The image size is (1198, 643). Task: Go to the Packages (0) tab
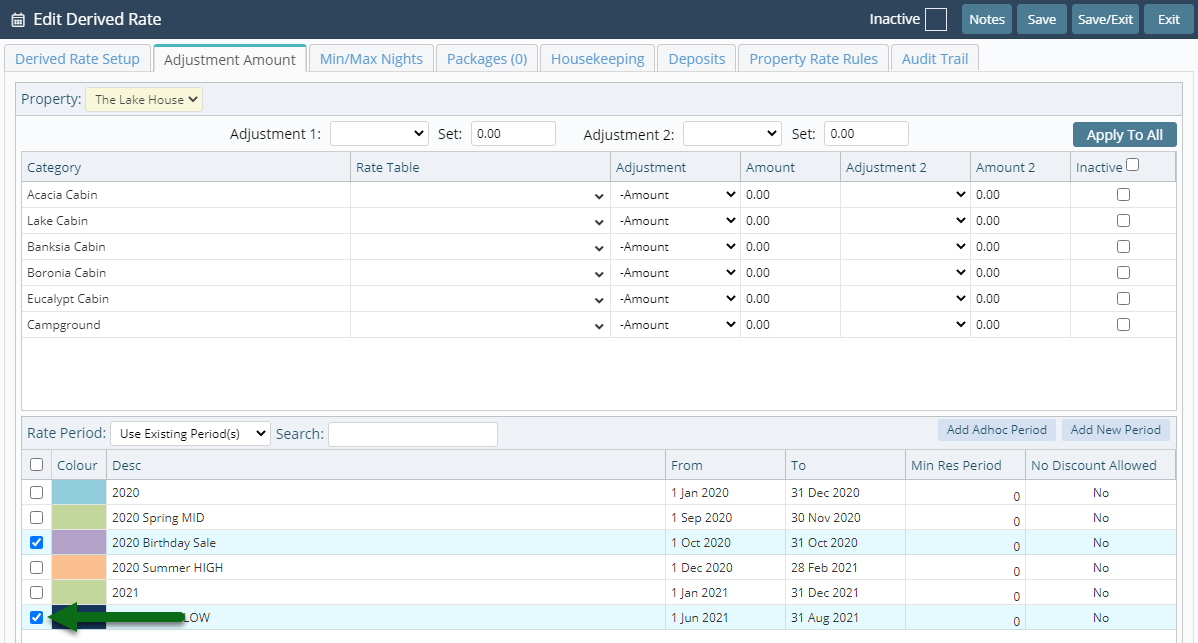tap(487, 59)
